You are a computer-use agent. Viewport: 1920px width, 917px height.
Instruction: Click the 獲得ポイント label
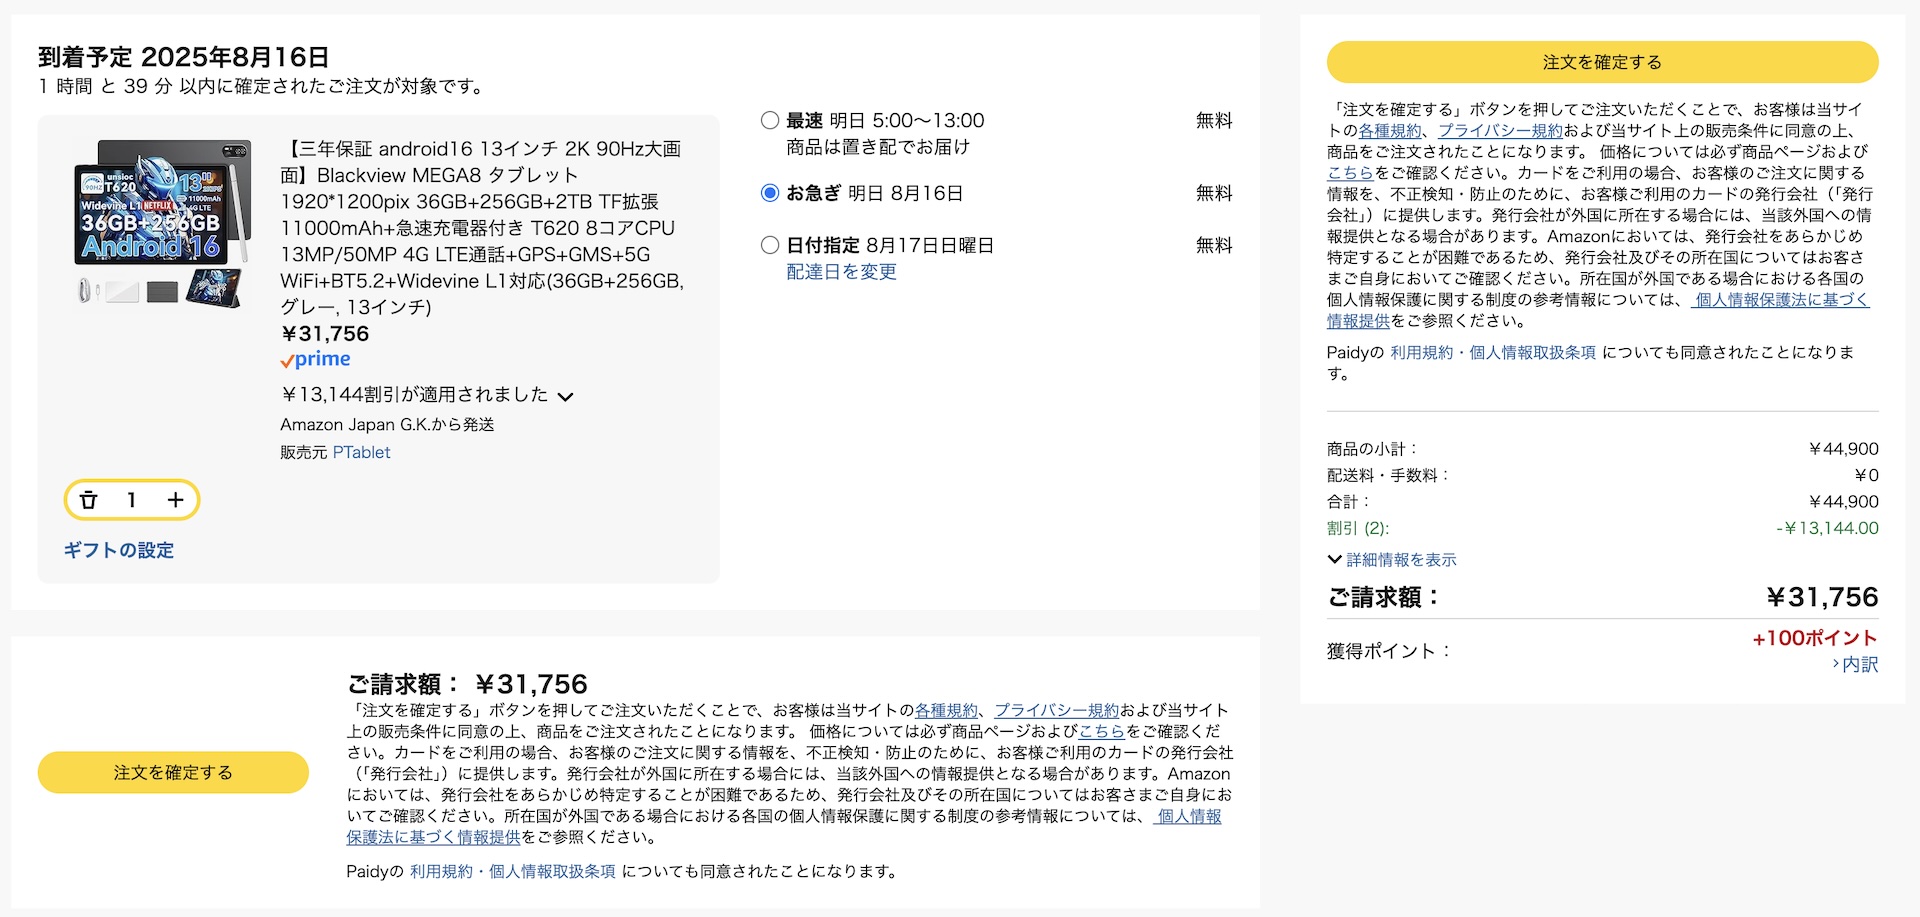tap(1389, 651)
